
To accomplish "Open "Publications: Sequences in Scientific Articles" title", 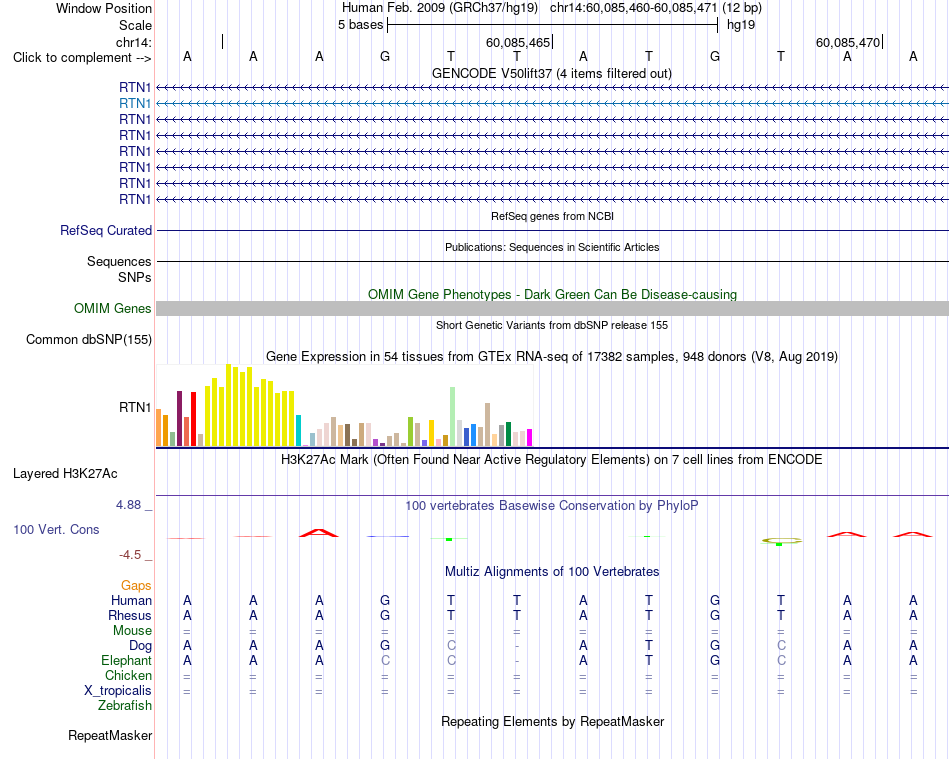I will (552, 247).
